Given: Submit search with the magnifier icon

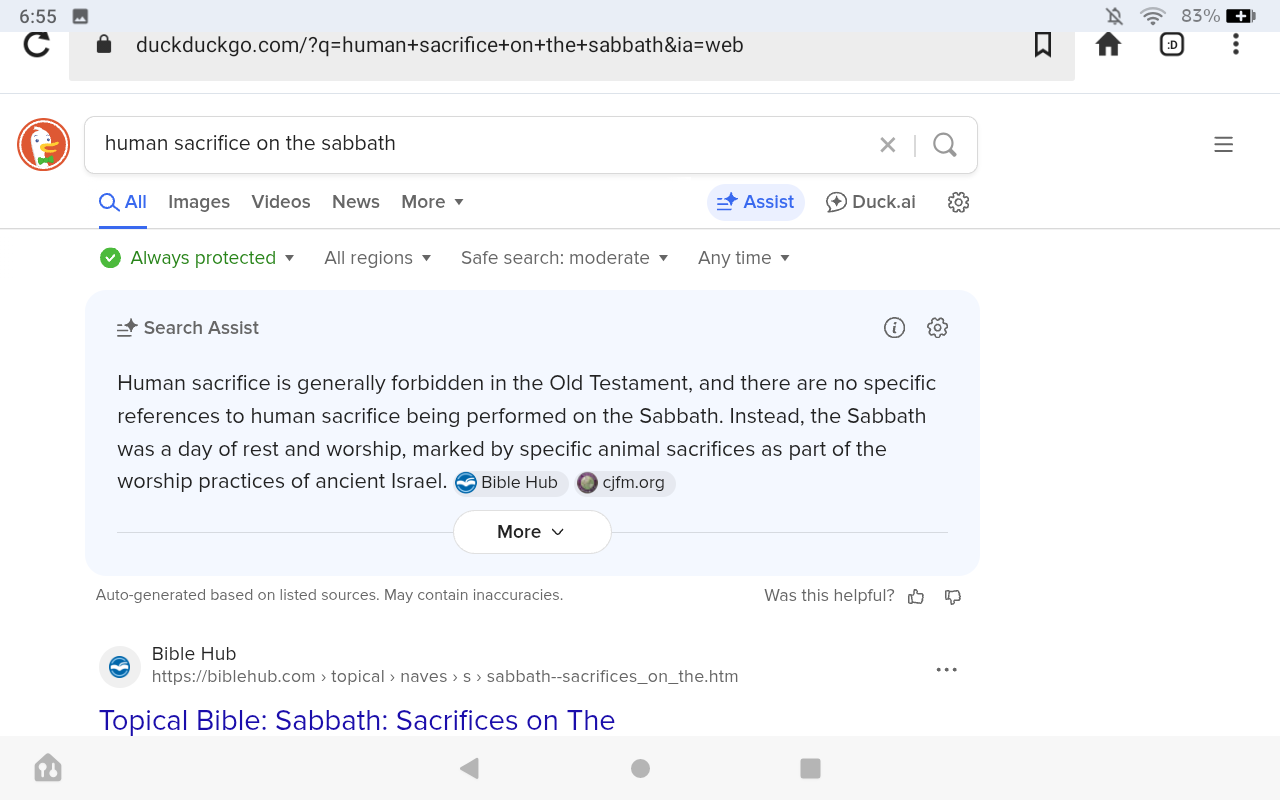Looking at the screenshot, I should pos(945,145).
